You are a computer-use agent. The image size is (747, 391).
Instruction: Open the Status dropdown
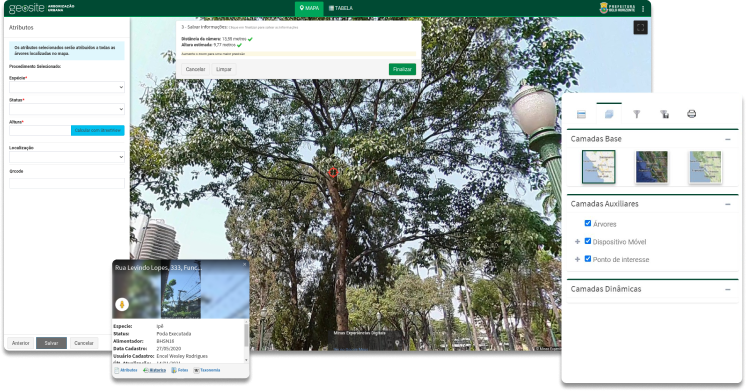(x=67, y=109)
